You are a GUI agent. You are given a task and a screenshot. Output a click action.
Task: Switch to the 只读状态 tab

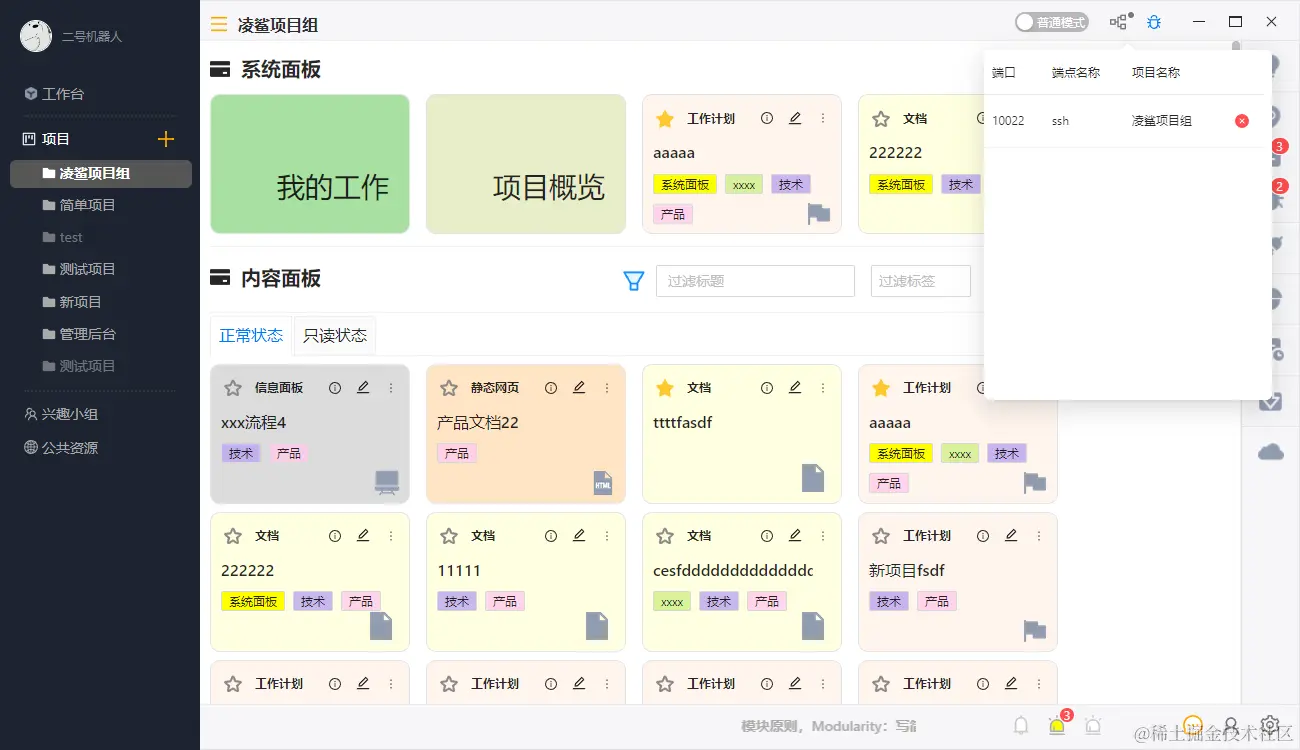pos(335,336)
